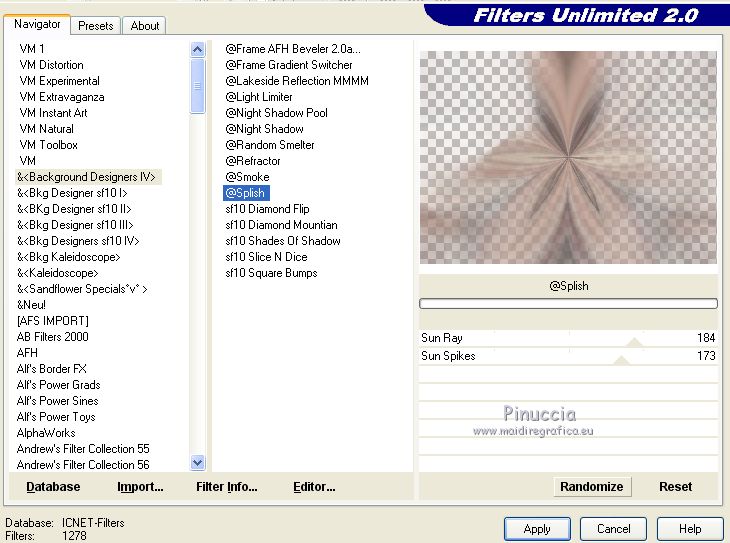
Task: Select &<Sandflower Specials°v°> category
Action: (x=82, y=289)
